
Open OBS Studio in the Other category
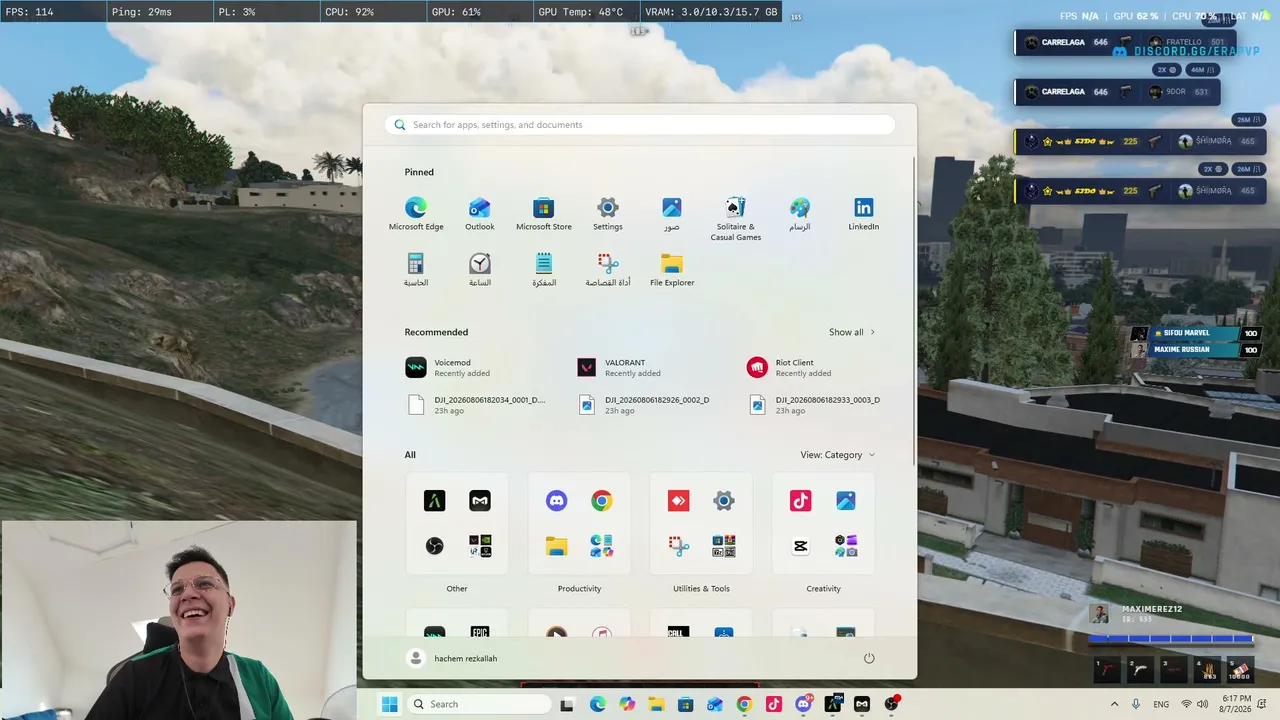coord(434,546)
